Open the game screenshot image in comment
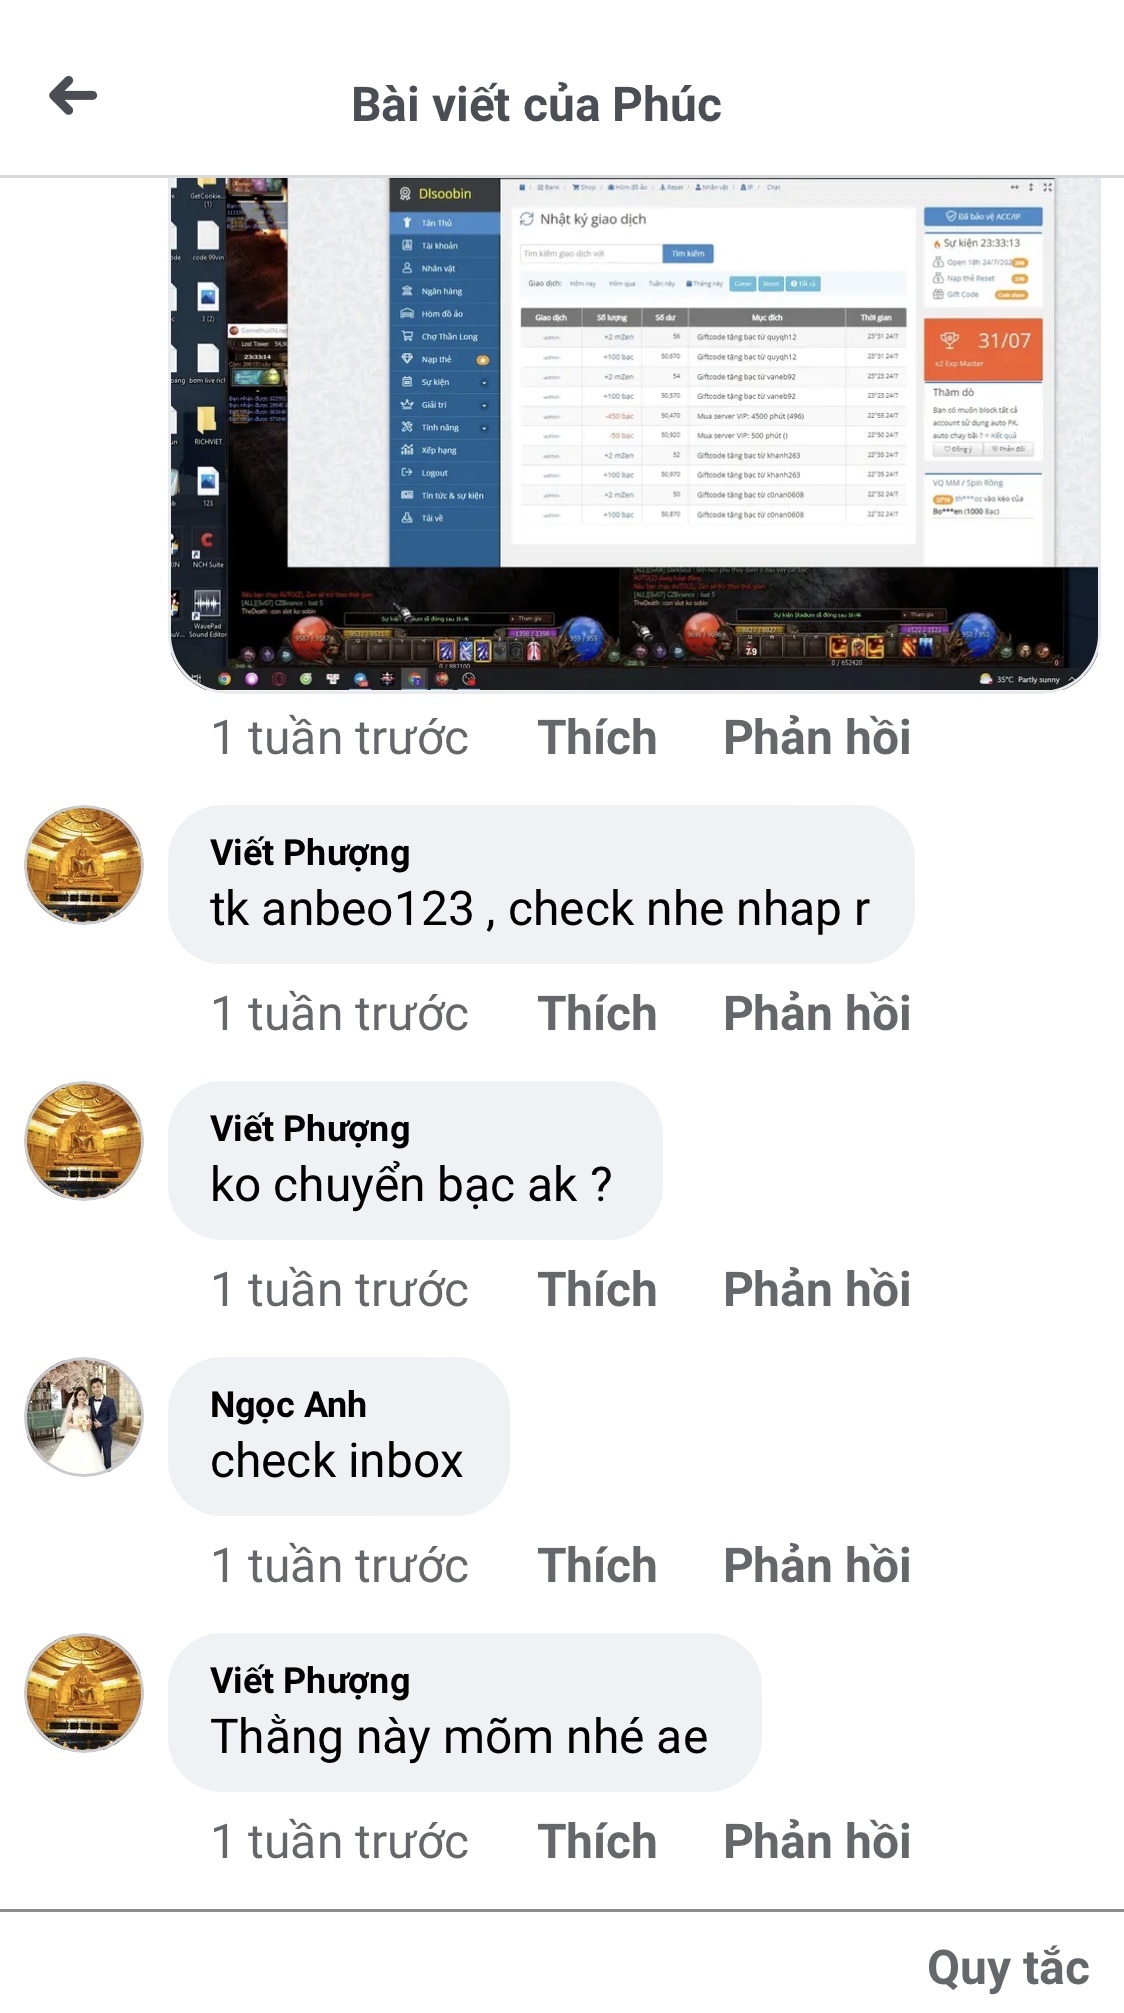The height and width of the screenshot is (2013, 1124). pos(634,435)
